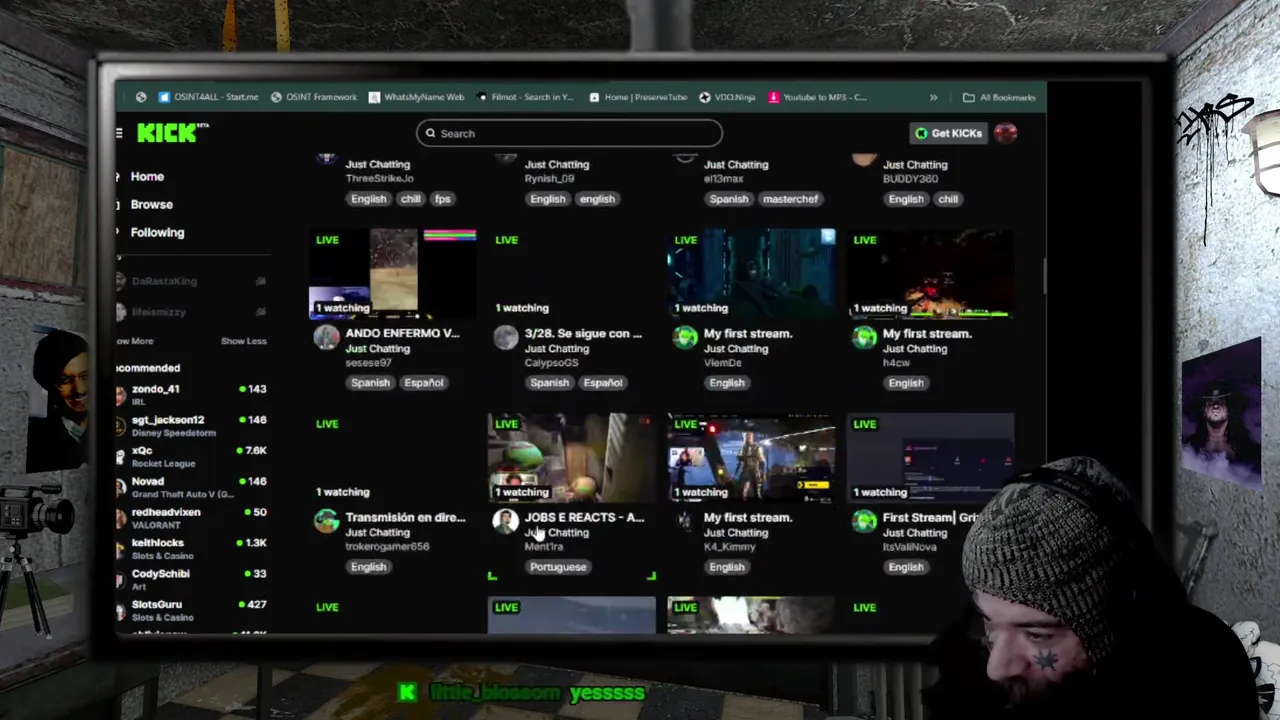Click the xQc avatar in the sidebar
Screen dimensions: 1280x720
[121, 456]
